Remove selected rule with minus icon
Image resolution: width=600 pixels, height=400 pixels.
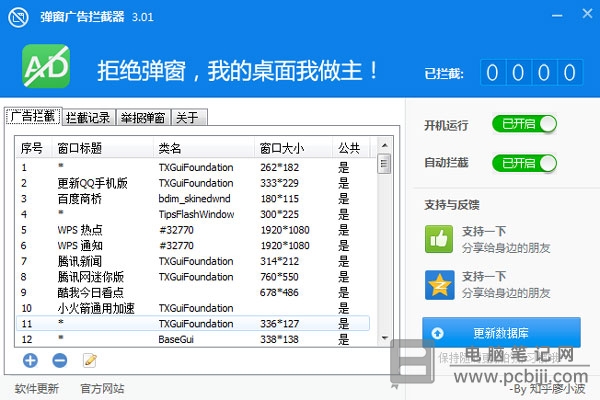pyautogui.click(x=60, y=360)
